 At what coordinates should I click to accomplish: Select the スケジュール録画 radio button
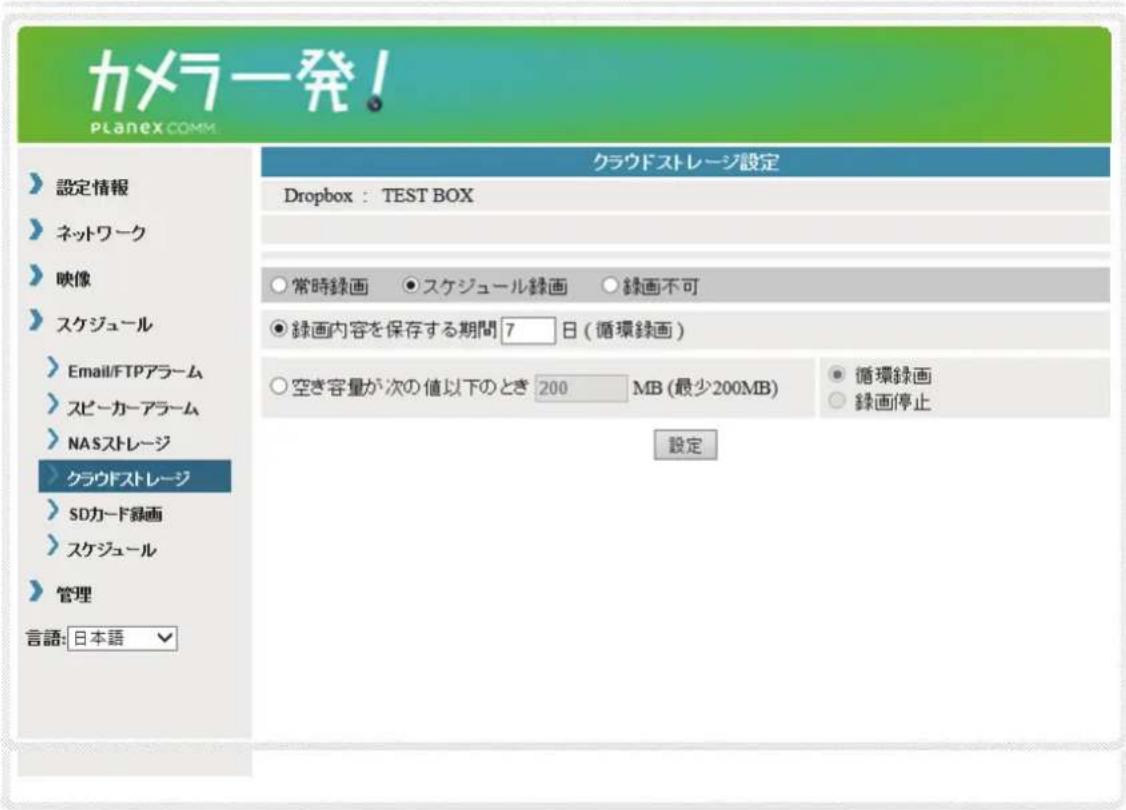coord(410,285)
